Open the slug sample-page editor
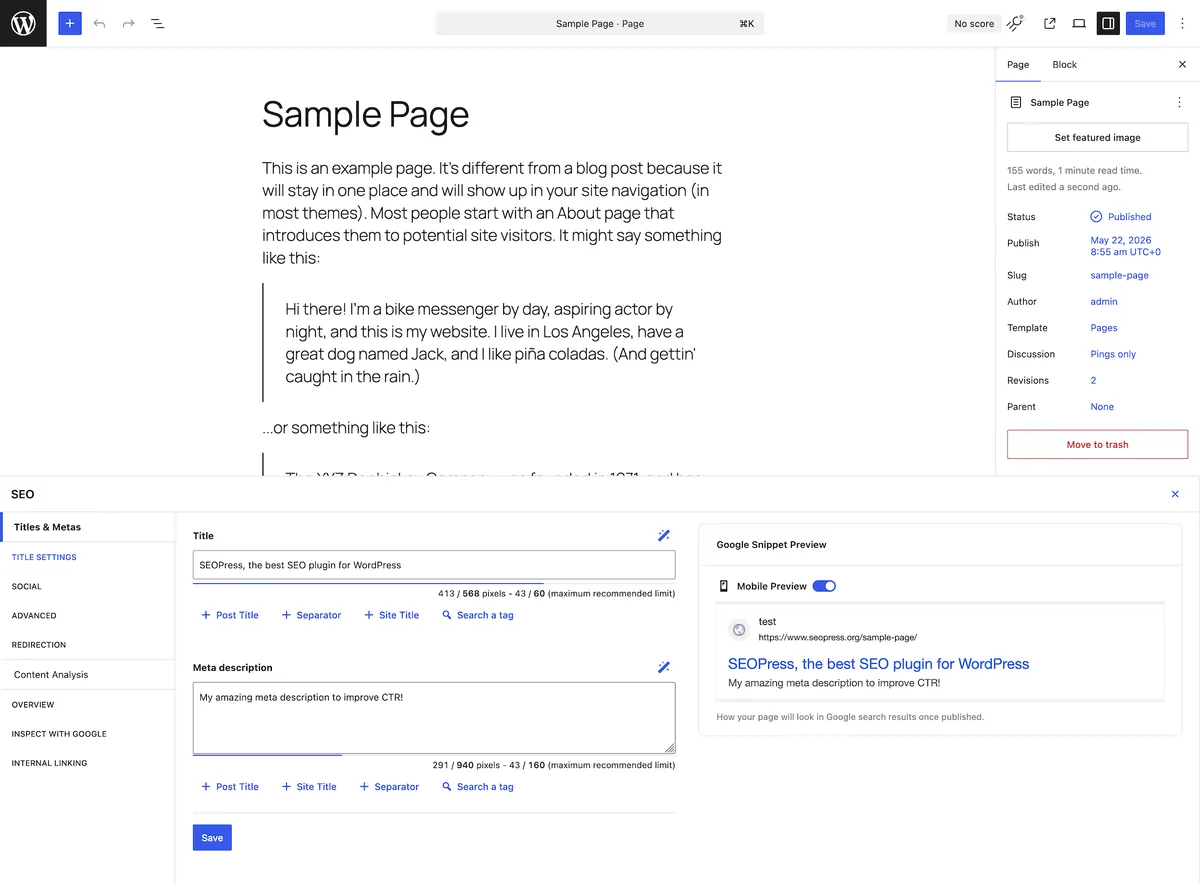 [1119, 275]
